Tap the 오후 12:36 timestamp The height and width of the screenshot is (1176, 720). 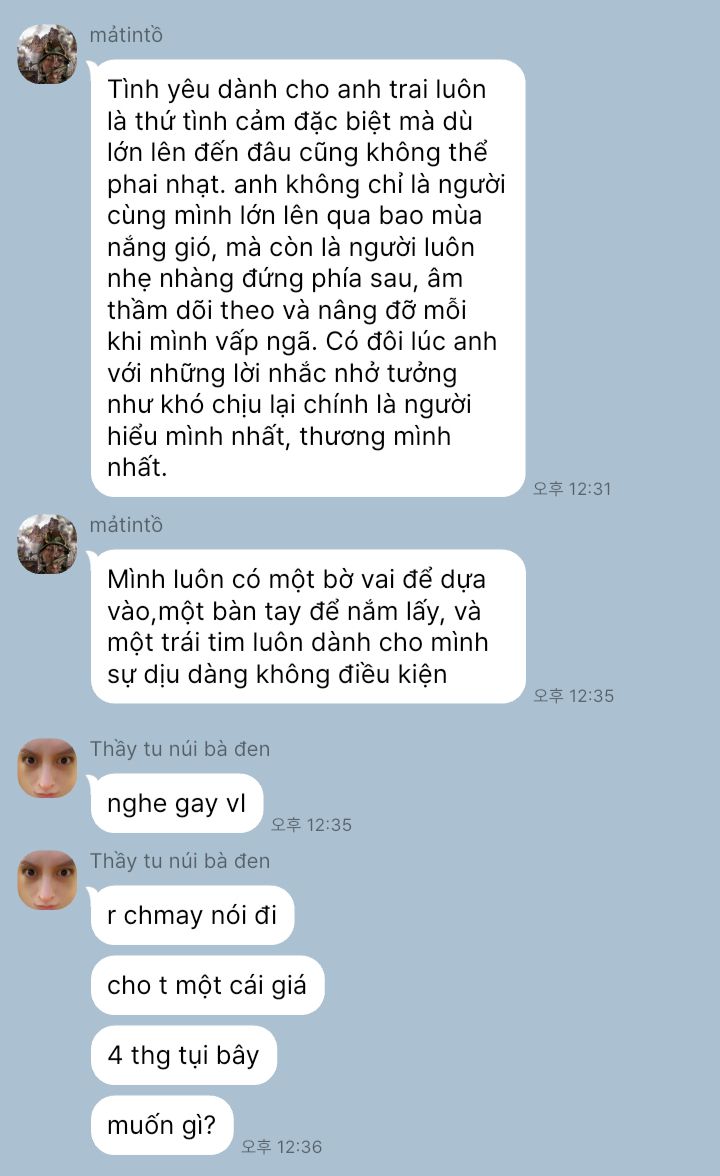tap(281, 1147)
